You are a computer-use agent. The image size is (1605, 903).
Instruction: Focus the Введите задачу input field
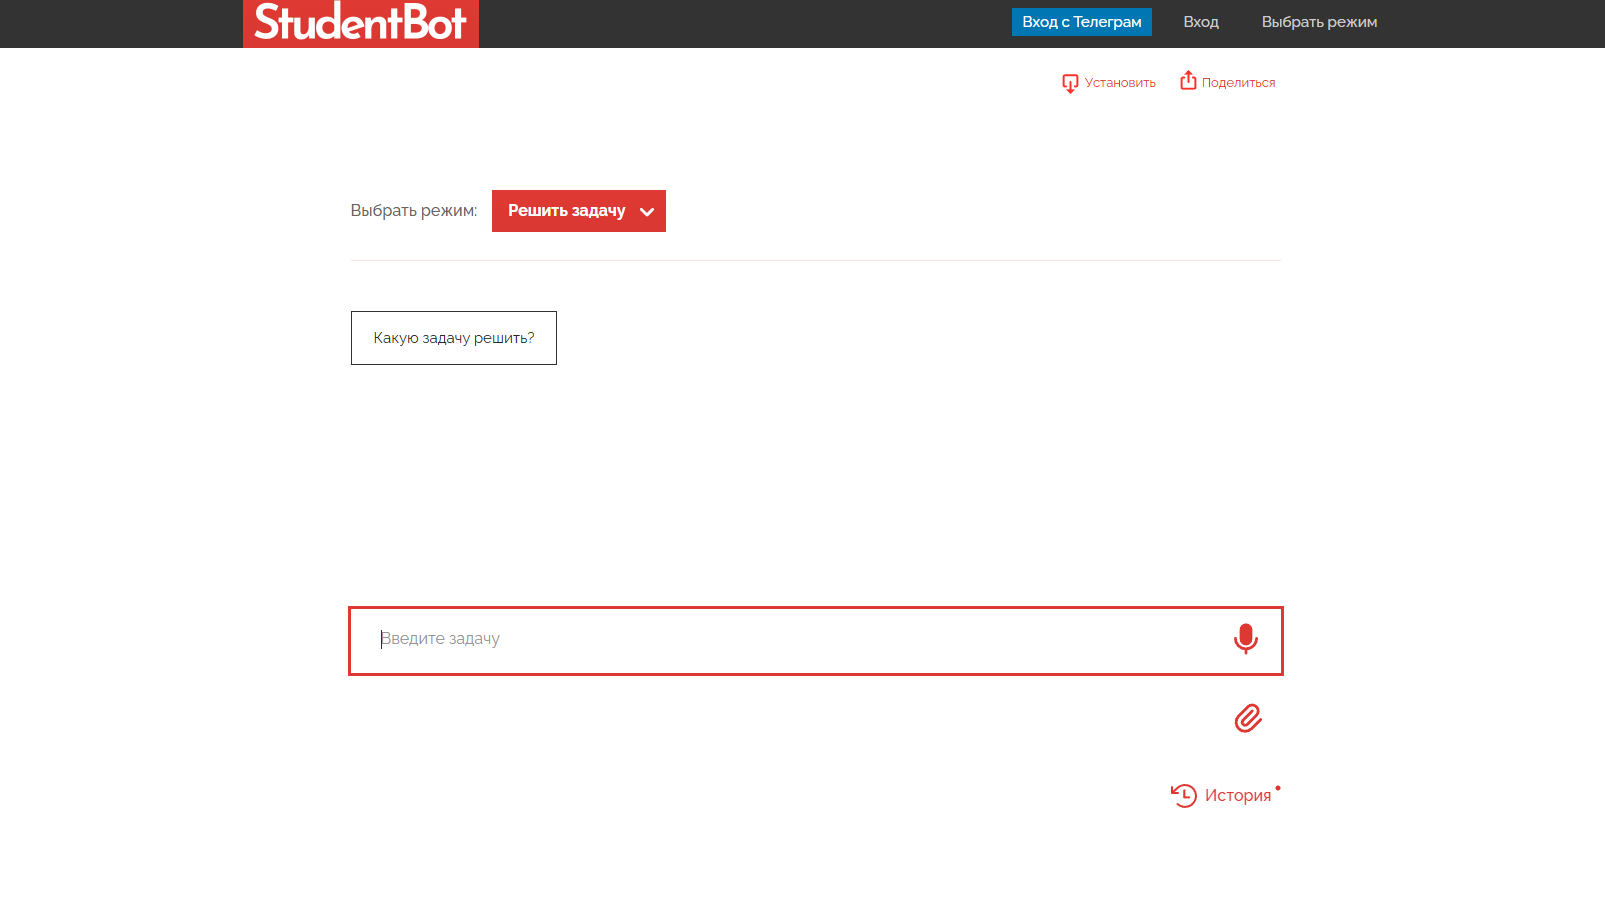click(x=790, y=640)
